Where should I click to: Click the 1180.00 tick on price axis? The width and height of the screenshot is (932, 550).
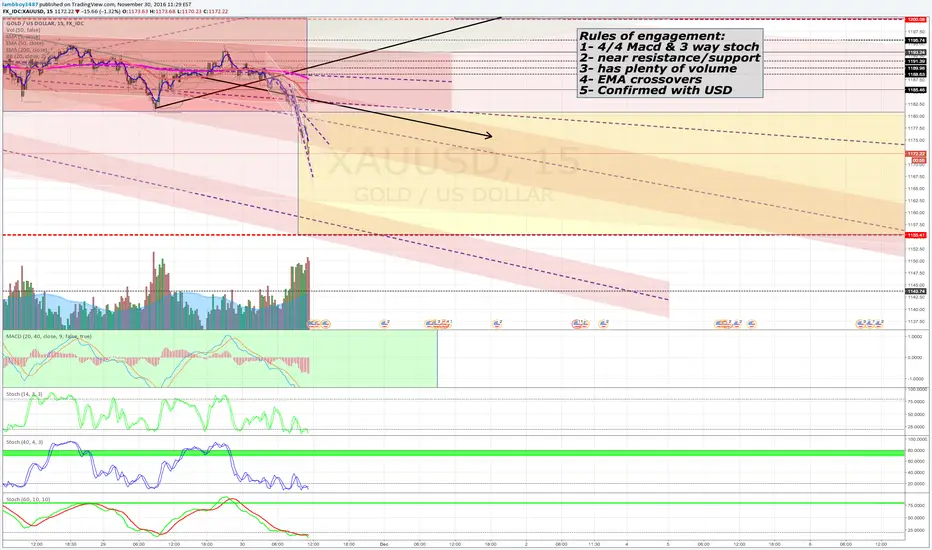click(x=915, y=116)
